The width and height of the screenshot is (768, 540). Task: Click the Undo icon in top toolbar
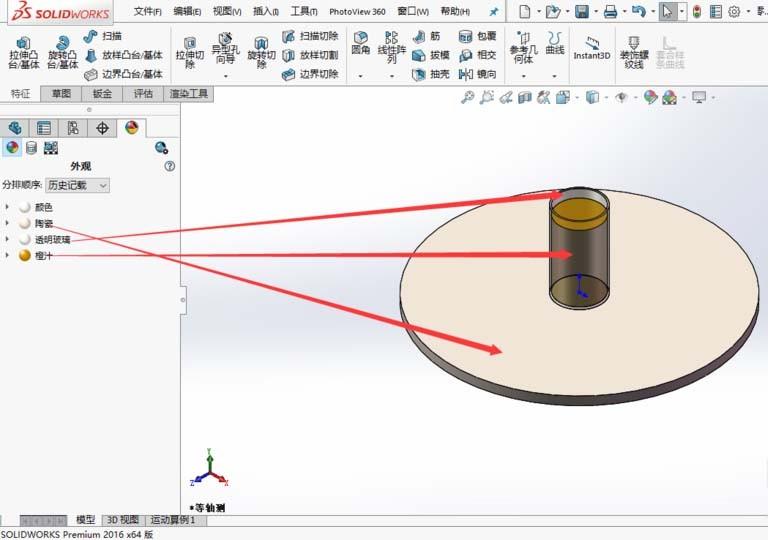(638, 11)
